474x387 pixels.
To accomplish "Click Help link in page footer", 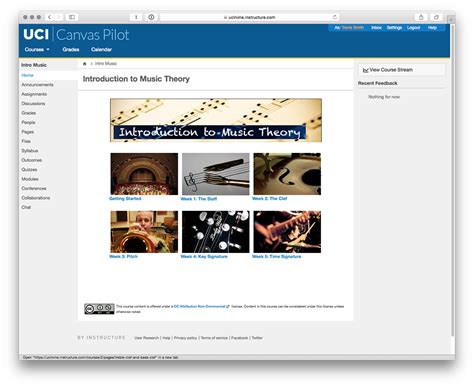I will pyautogui.click(x=166, y=338).
